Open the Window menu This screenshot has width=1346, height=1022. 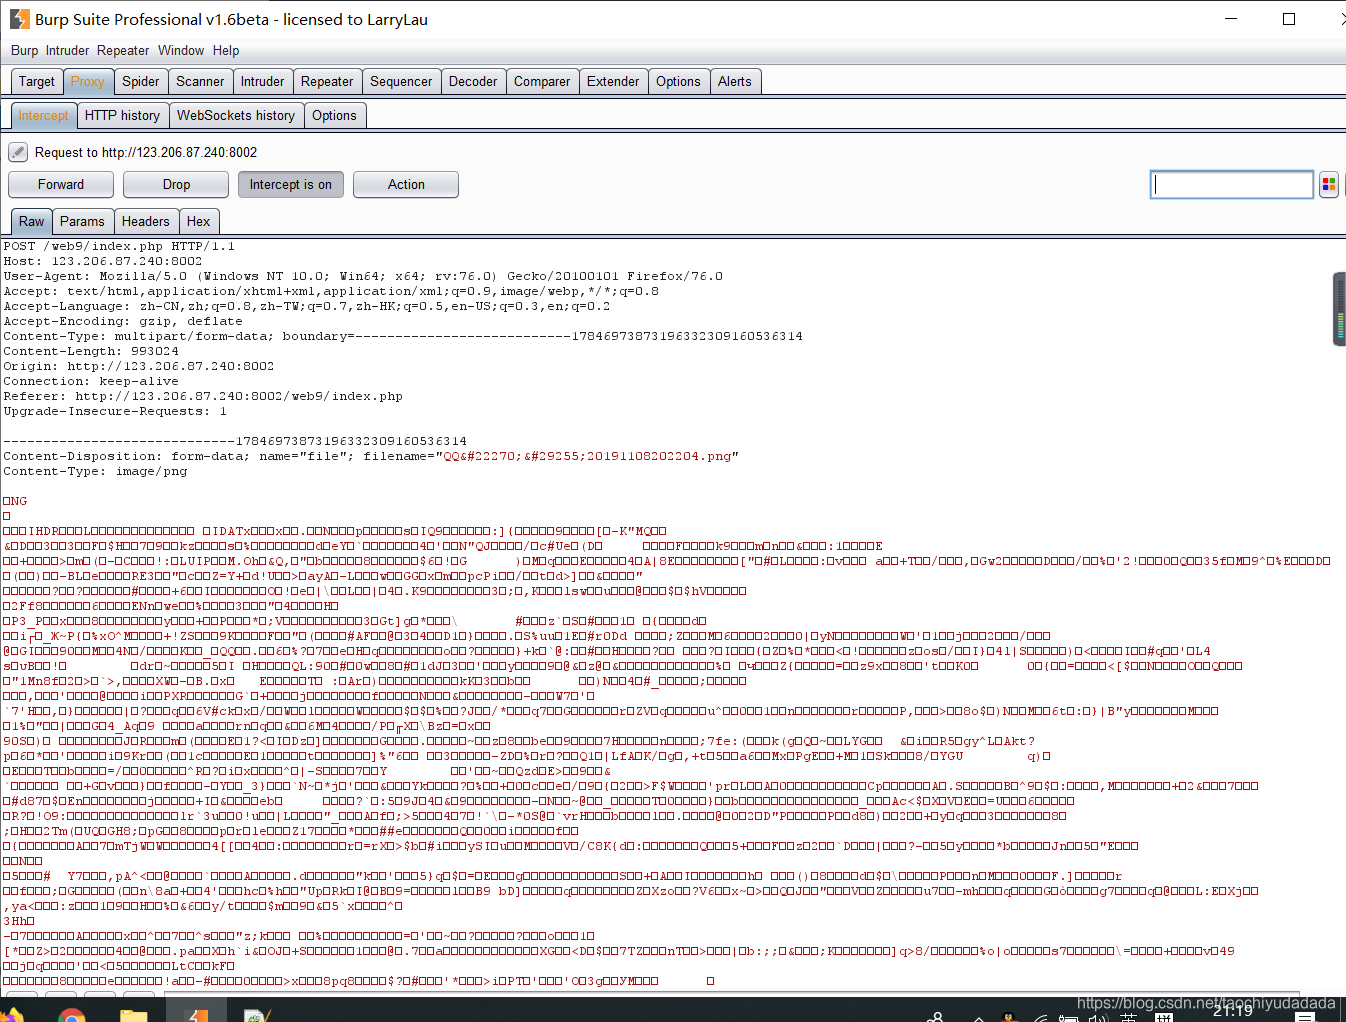(x=181, y=50)
